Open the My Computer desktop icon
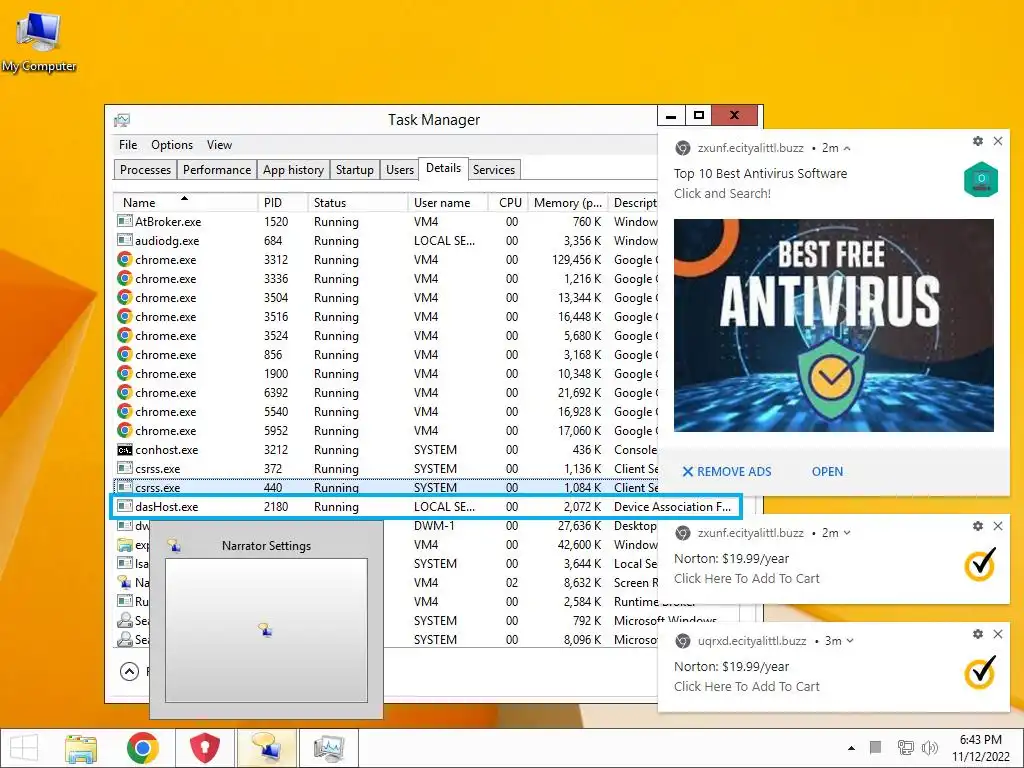The width and height of the screenshot is (1024, 768). coord(39,41)
